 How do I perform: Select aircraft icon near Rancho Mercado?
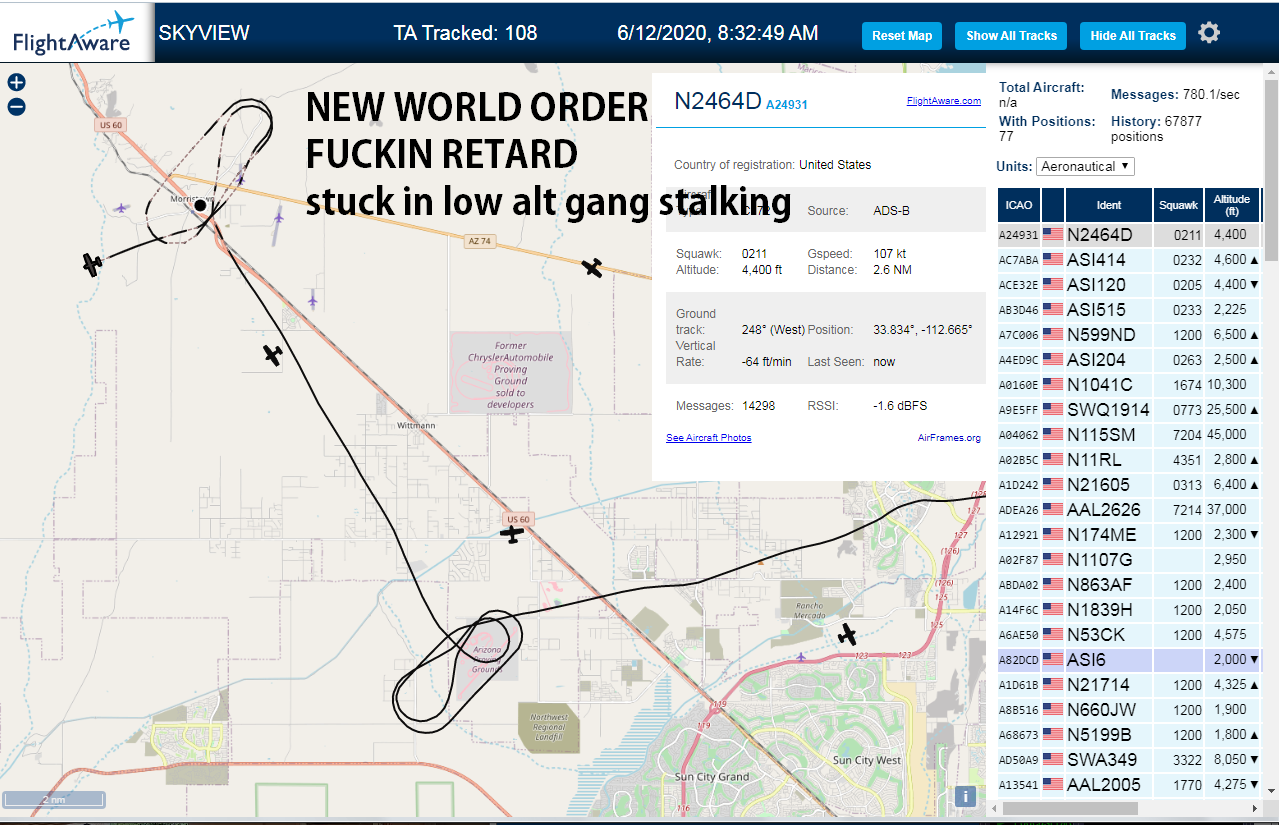[x=848, y=634]
